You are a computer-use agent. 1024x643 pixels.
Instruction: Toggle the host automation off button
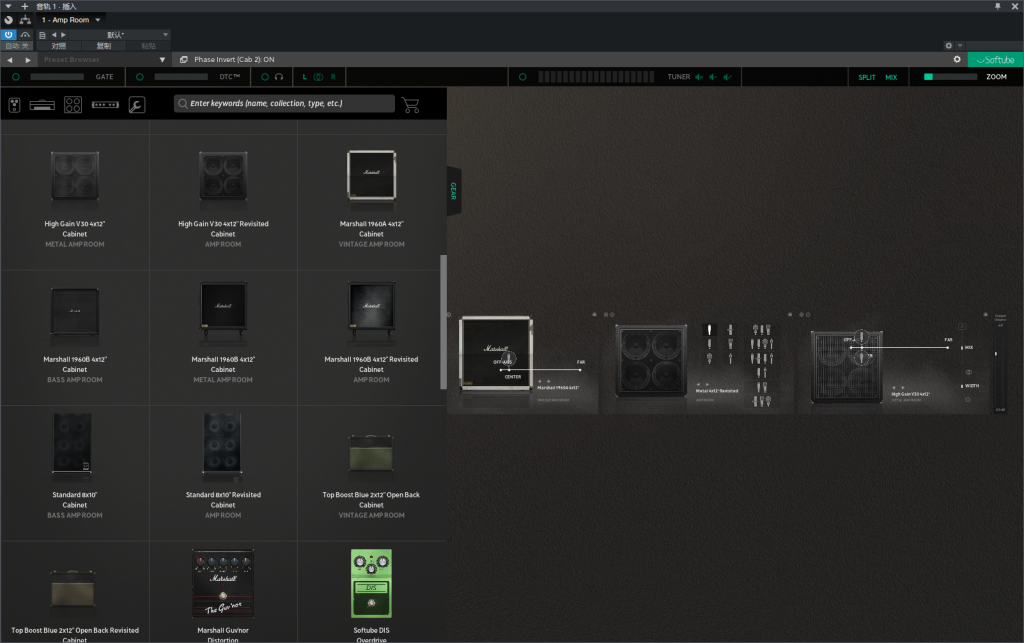[16, 46]
